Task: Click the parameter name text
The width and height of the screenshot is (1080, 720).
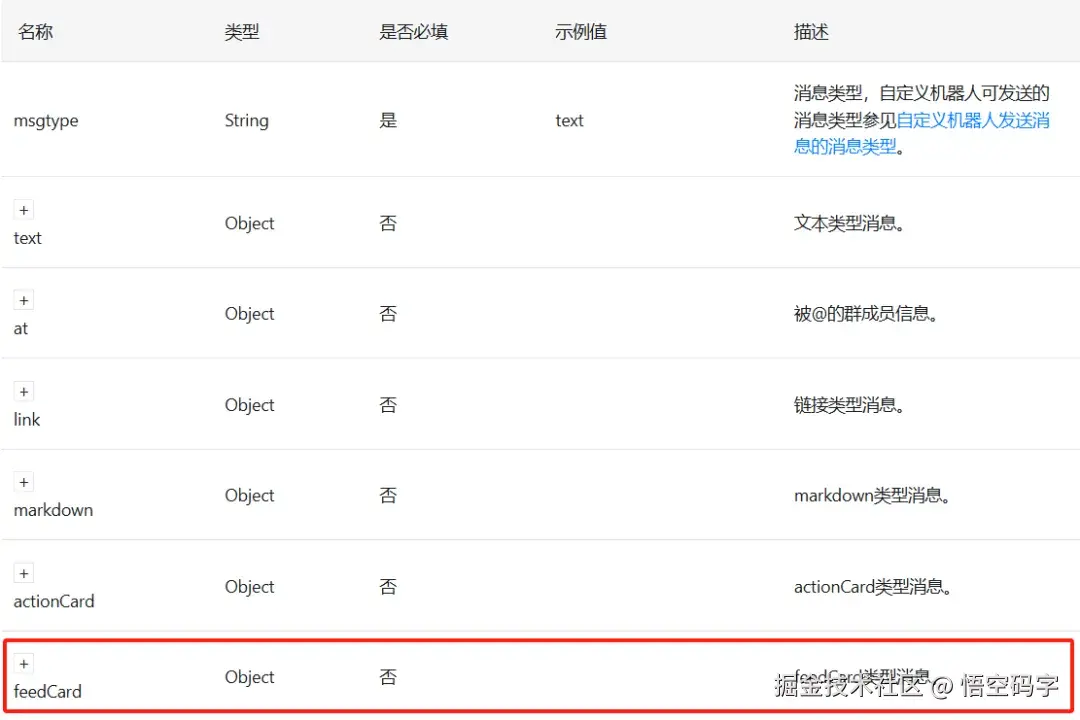Action: tap(28, 238)
